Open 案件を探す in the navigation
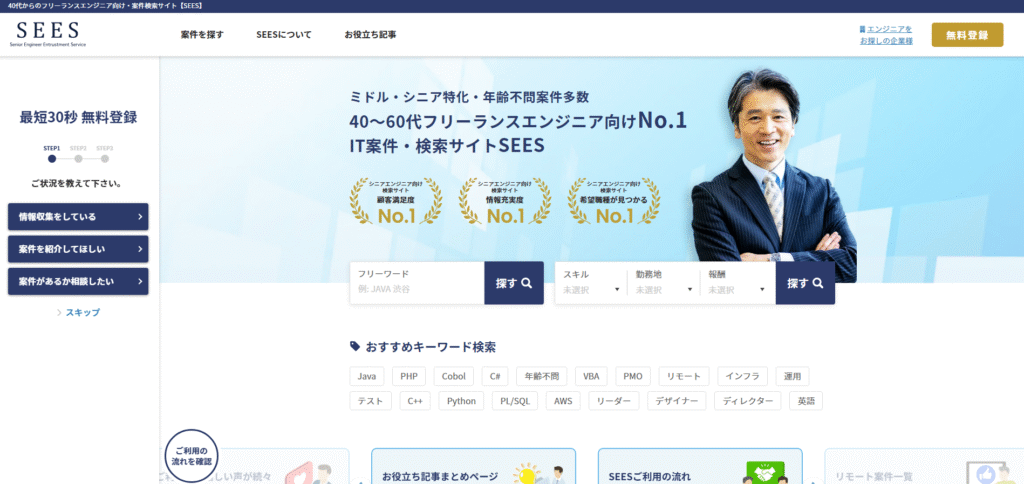This screenshot has width=1024, height=484. click(x=202, y=35)
